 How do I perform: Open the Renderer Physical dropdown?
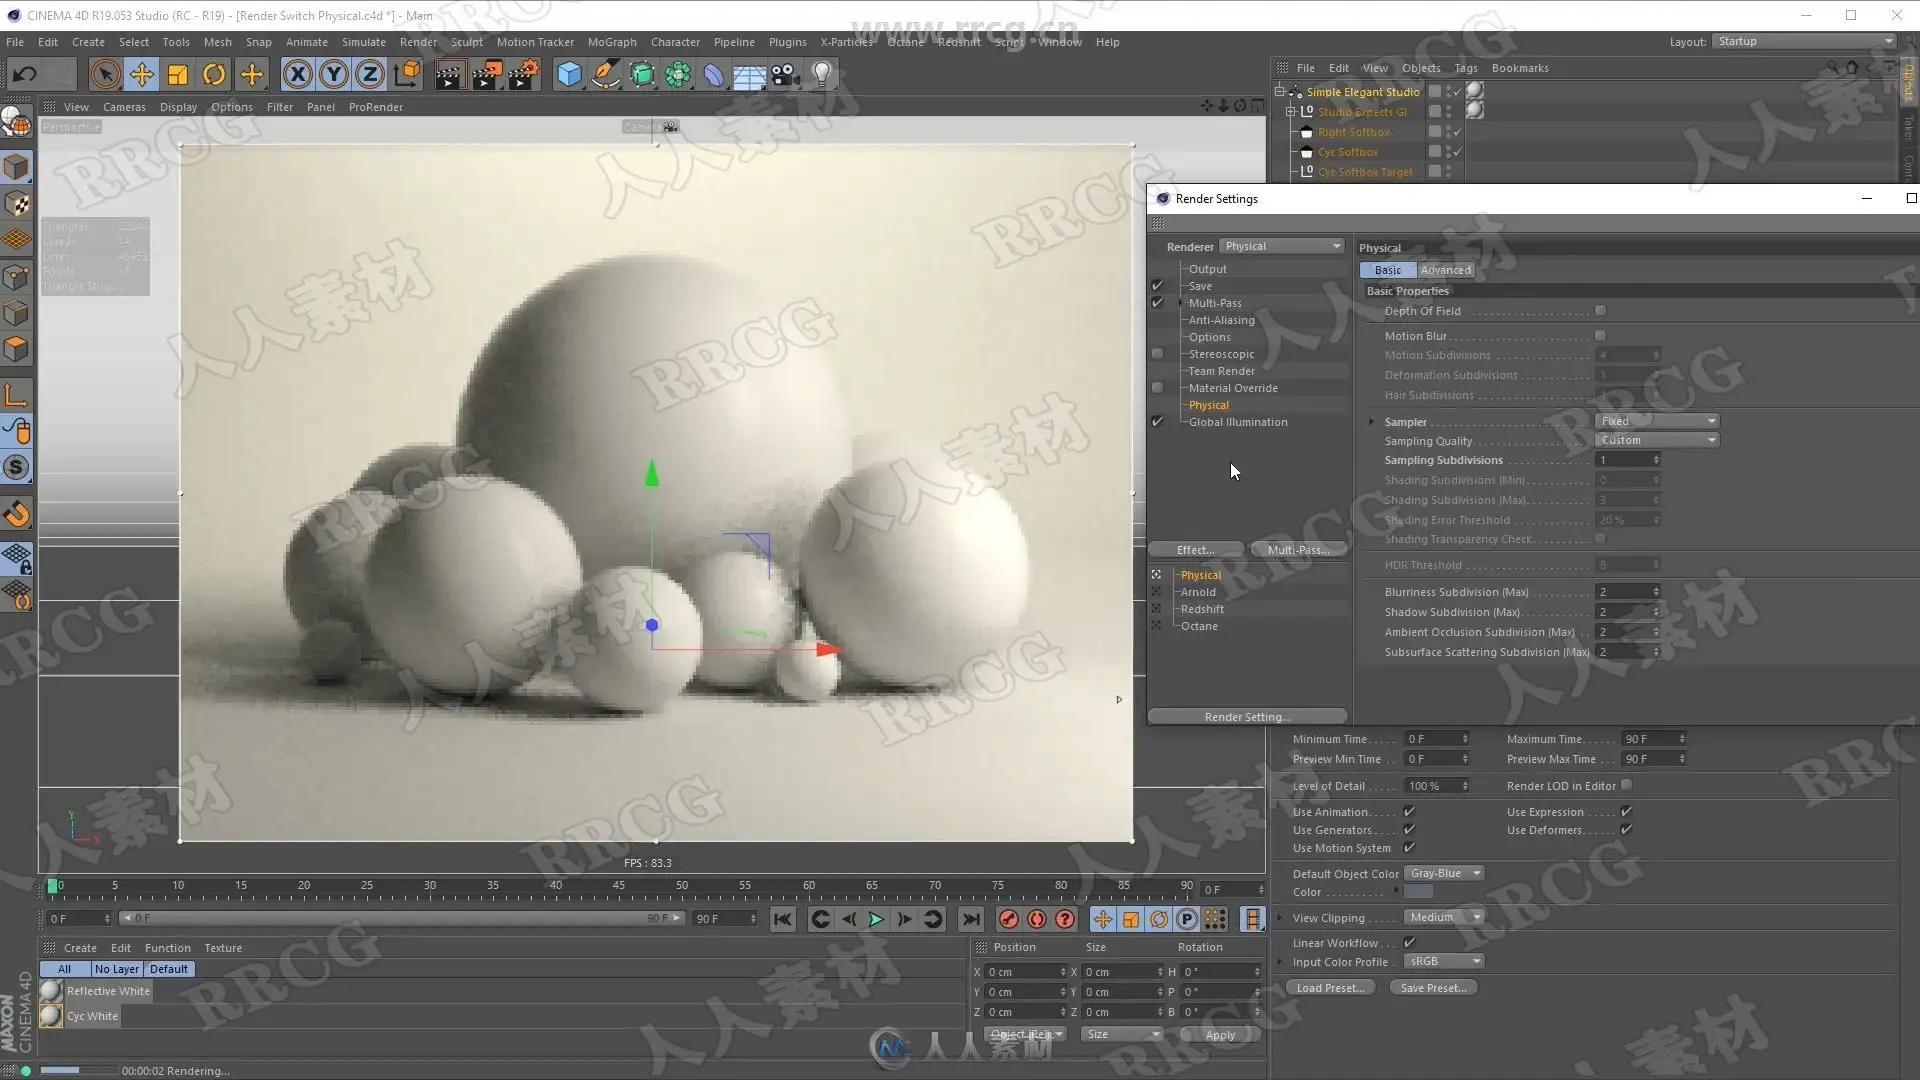coord(1282,246)
